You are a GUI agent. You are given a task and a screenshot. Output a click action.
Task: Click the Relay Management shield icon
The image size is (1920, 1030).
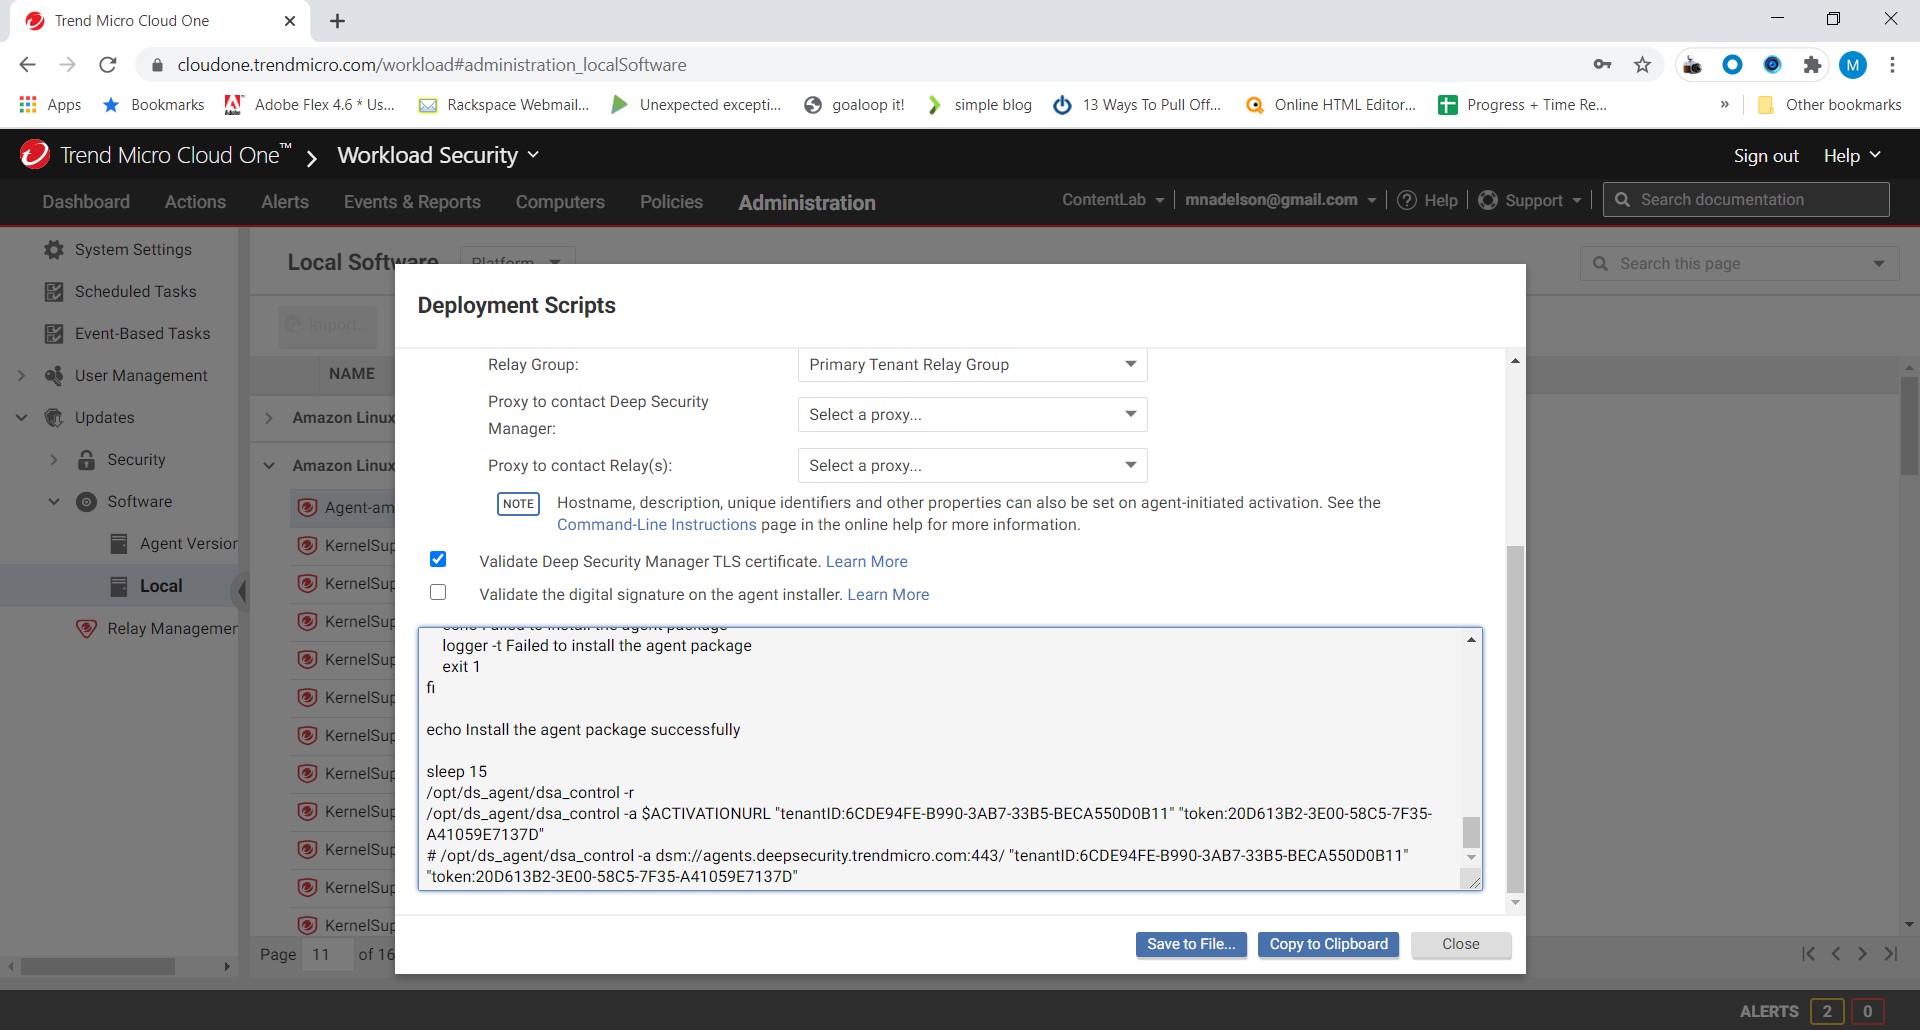click(x=87, y=629)
